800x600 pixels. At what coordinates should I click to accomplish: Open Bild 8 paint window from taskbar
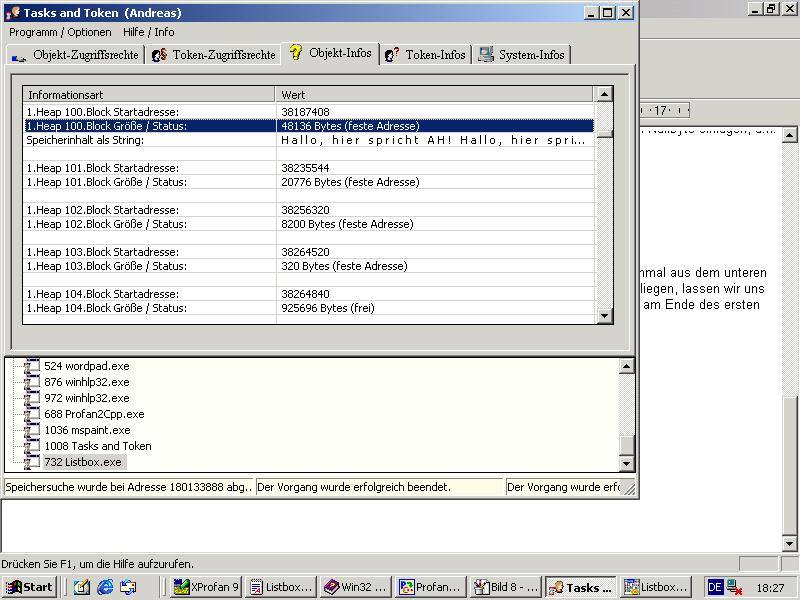507,587
